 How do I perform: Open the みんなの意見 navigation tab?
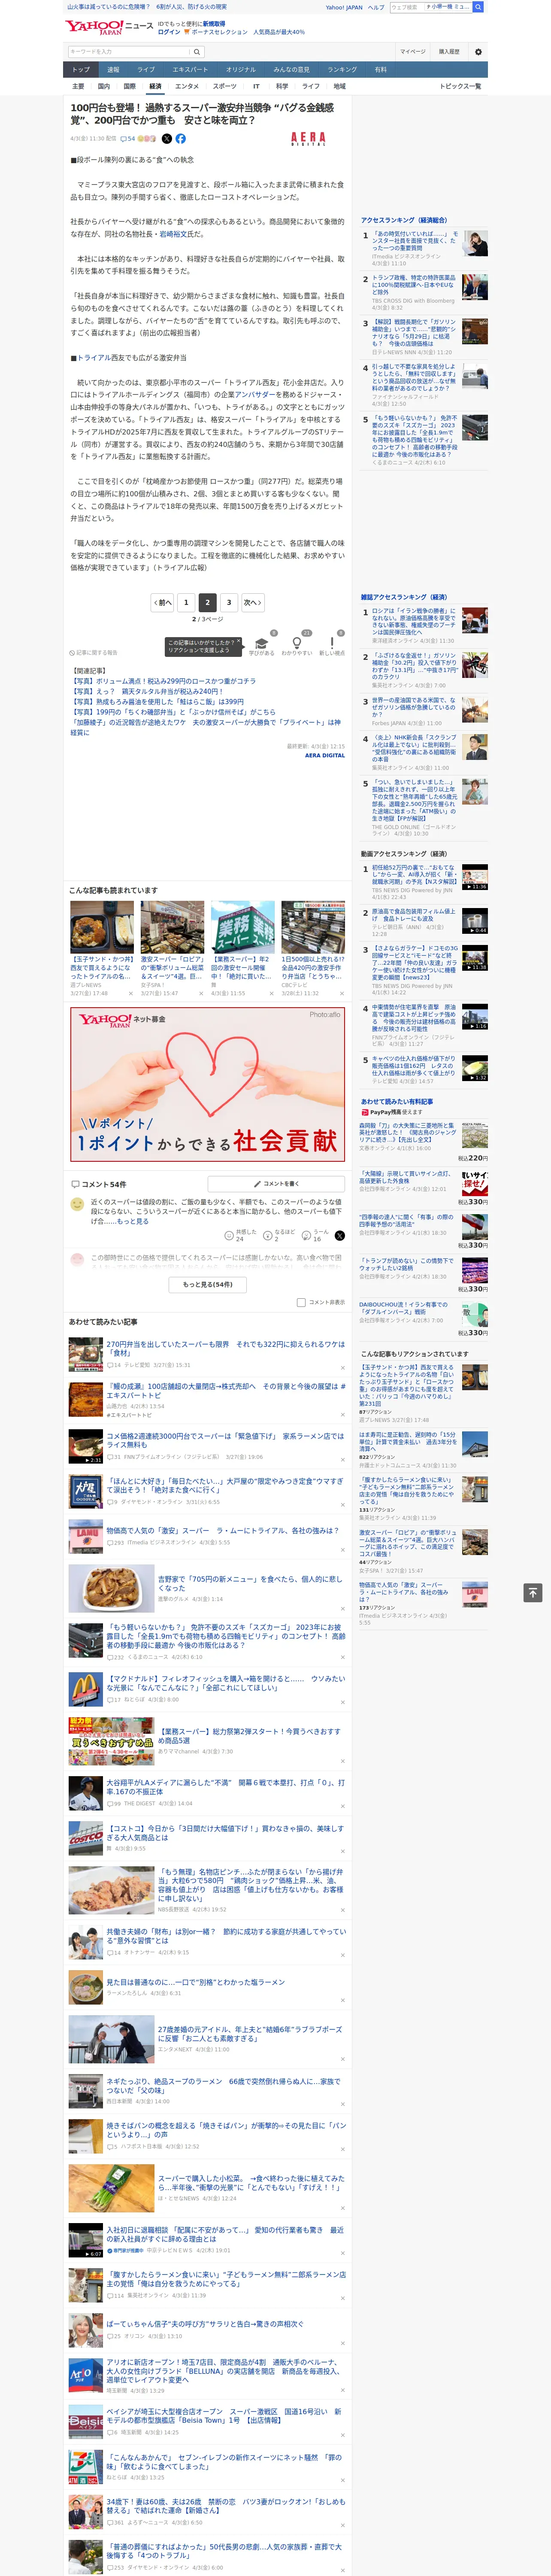[292, 70]
